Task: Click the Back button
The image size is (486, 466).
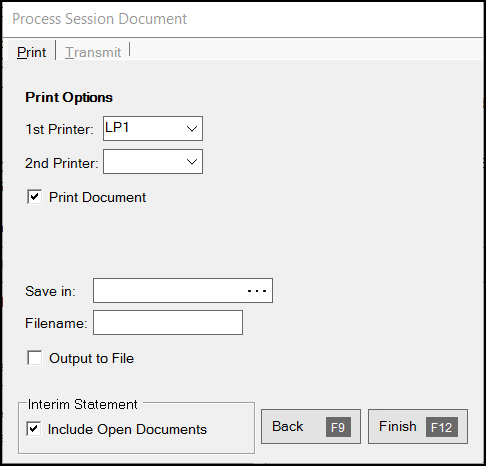Action: pyautogui.click(x=311, y=427)
